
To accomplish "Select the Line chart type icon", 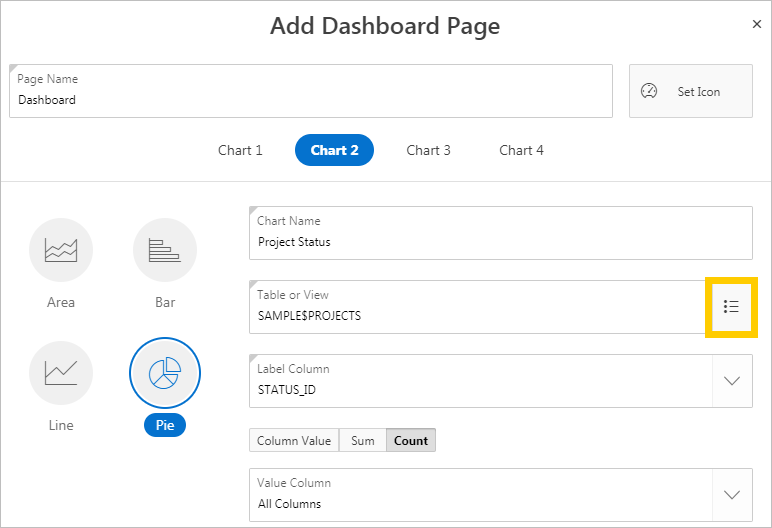I will pos(61,373).
